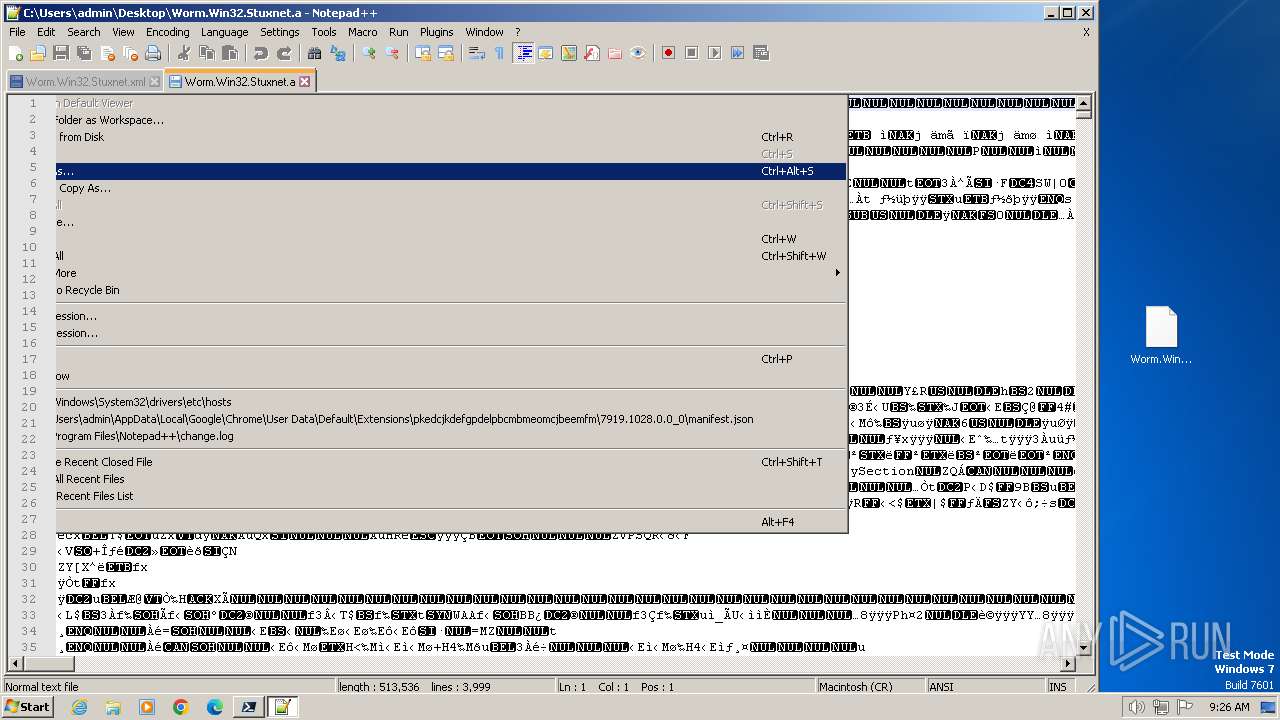Close the Worm.Win32.Stuxnet.a tab with its X
The width and height of the screenshot is (1280, 720).
click(305, 82)
